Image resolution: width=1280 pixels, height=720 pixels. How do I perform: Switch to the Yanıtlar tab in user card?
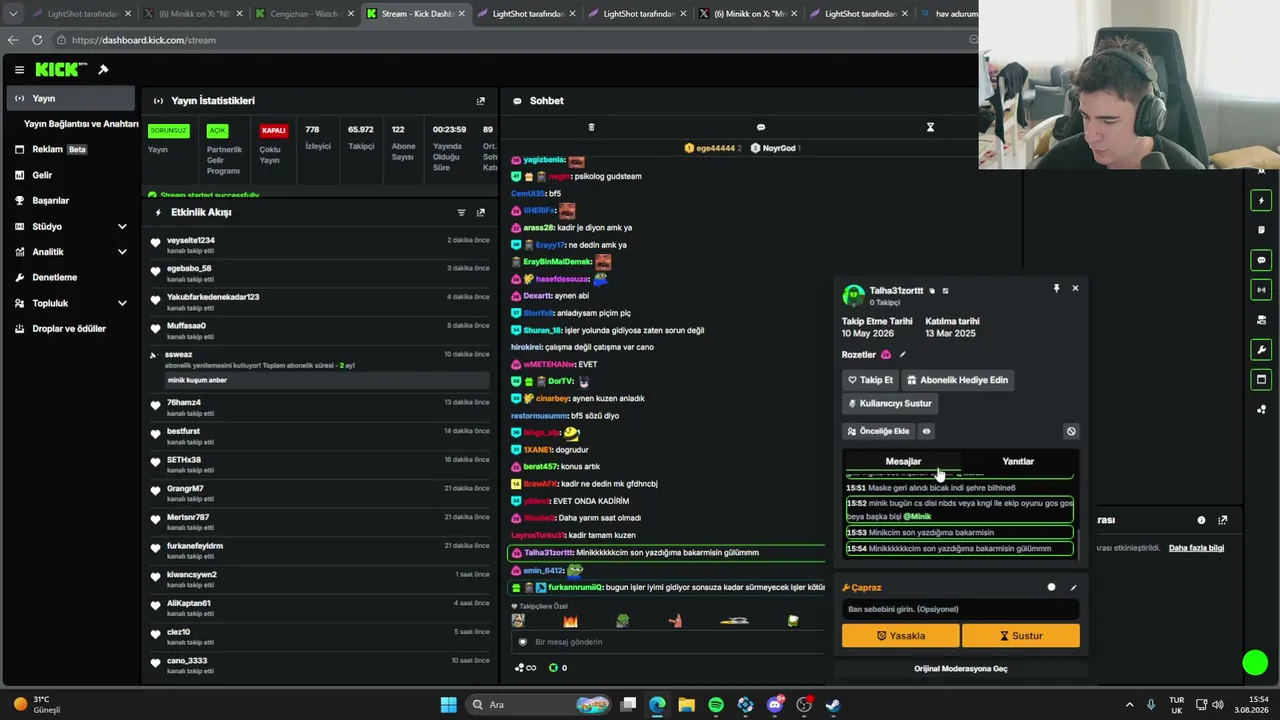(1018, 461)
